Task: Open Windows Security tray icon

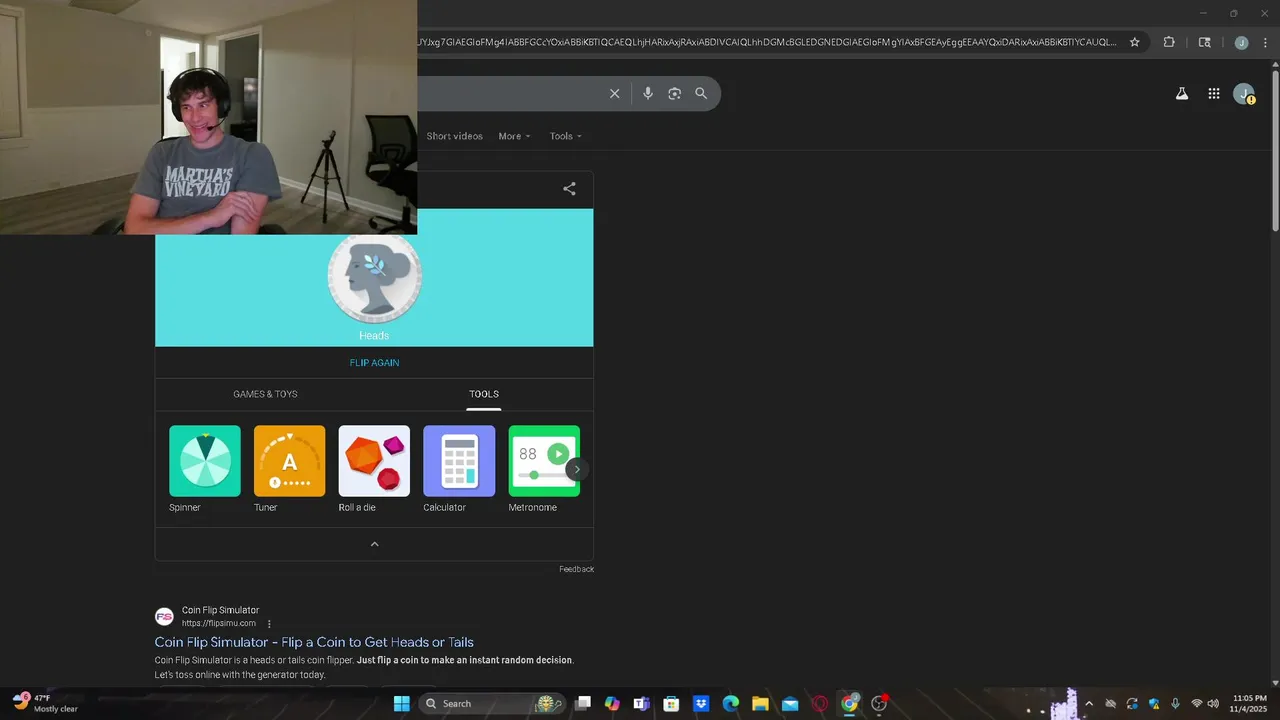Action: [x=1153, y=703]
